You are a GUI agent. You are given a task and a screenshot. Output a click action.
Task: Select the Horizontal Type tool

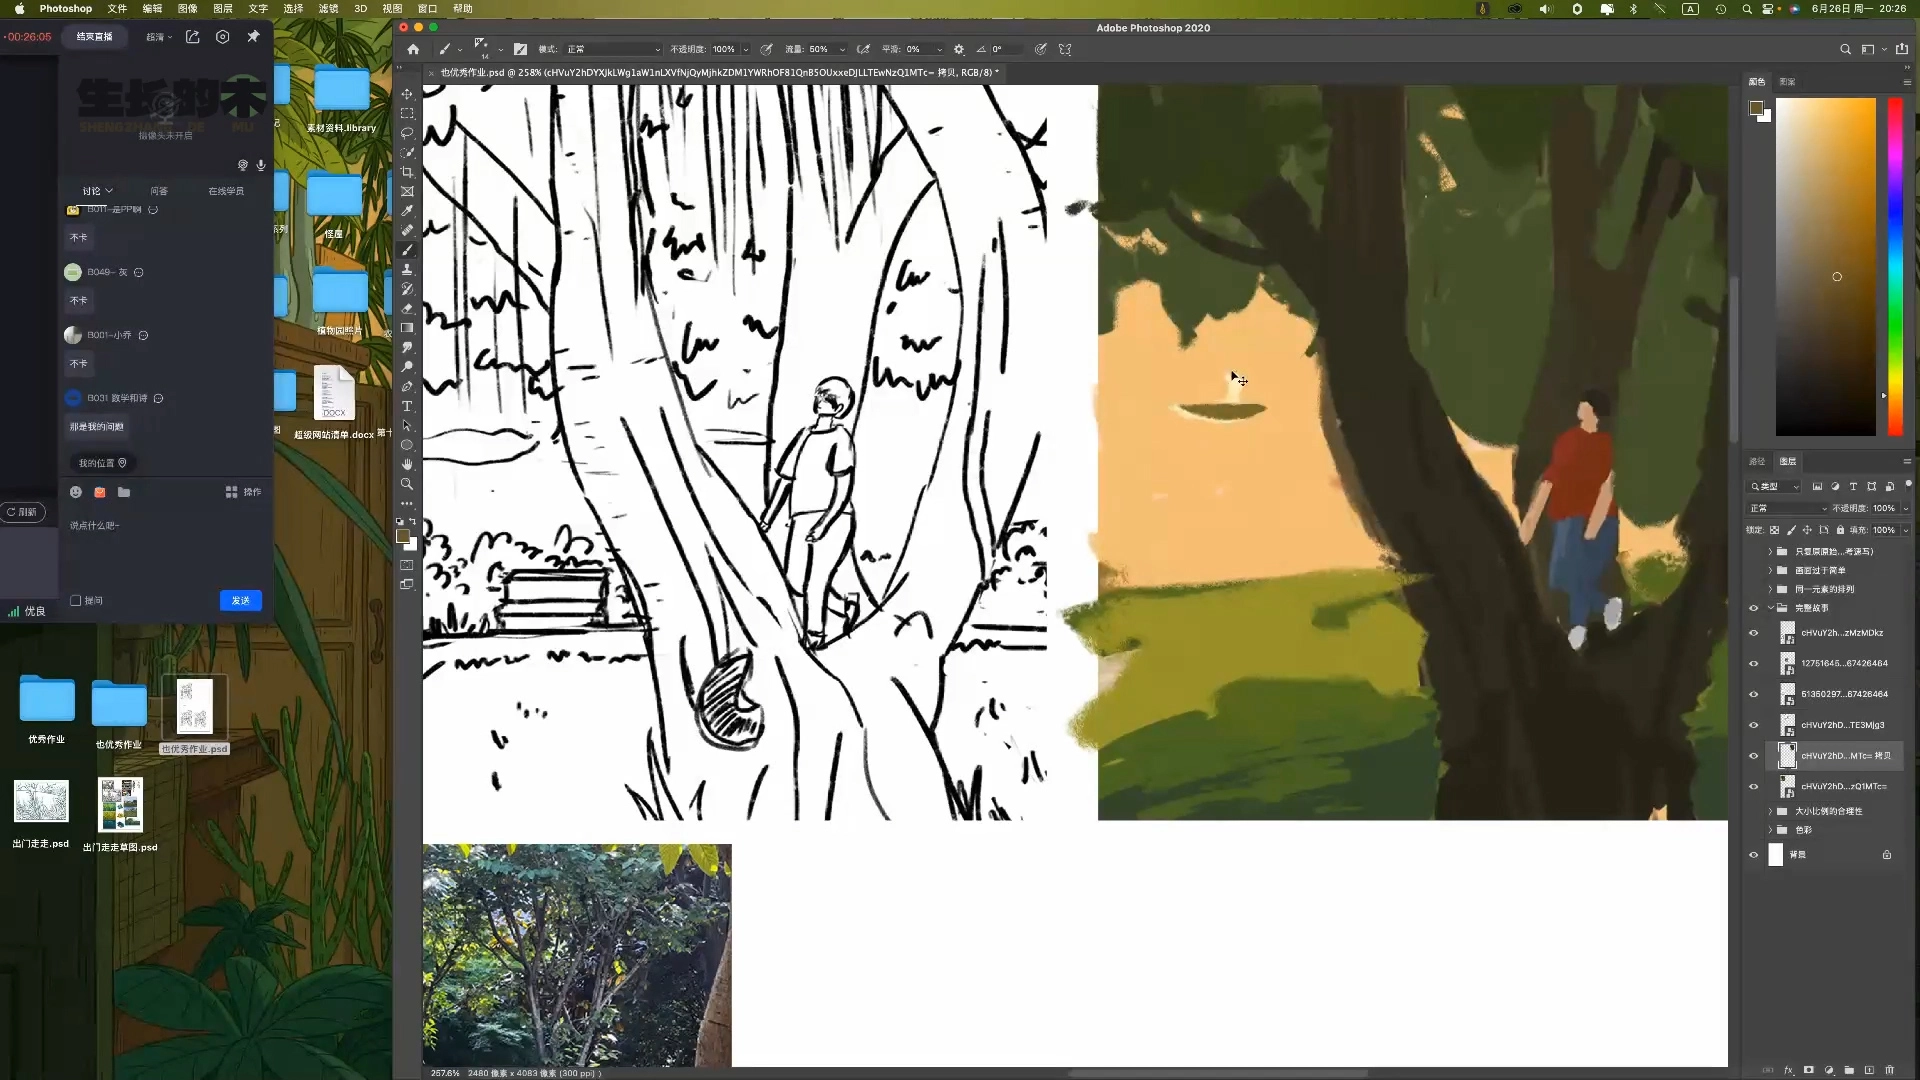click(x=407, y=406)
